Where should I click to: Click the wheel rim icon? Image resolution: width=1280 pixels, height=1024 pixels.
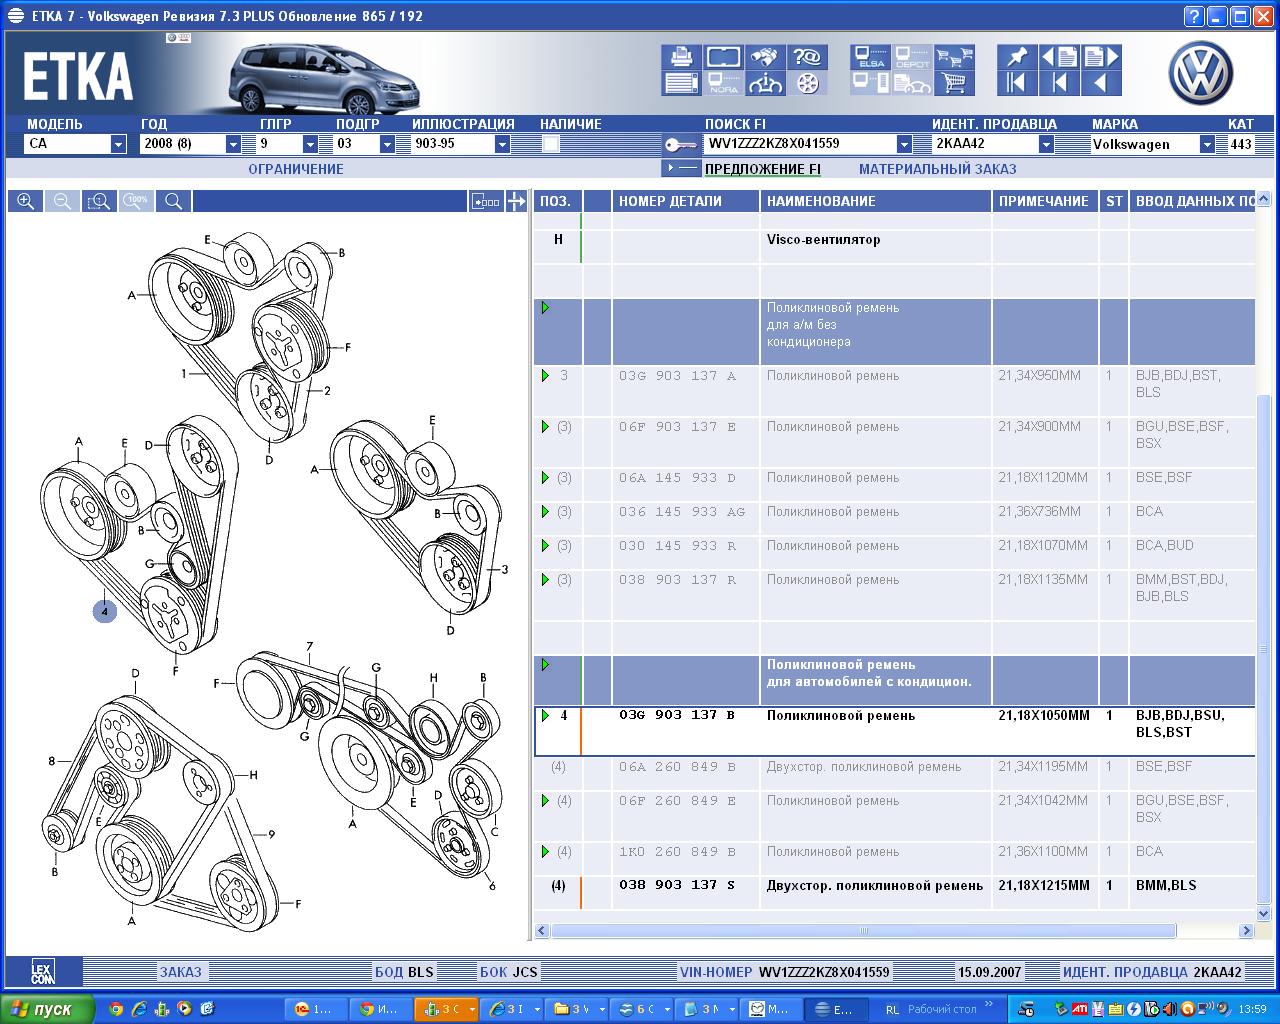pyautogui.click(x=808, y=83)
